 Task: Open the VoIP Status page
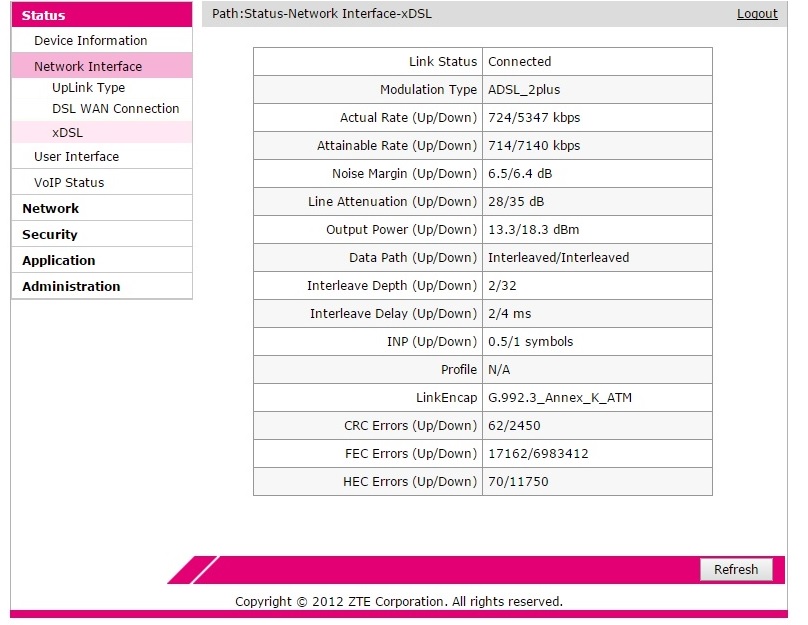(69, 183)
